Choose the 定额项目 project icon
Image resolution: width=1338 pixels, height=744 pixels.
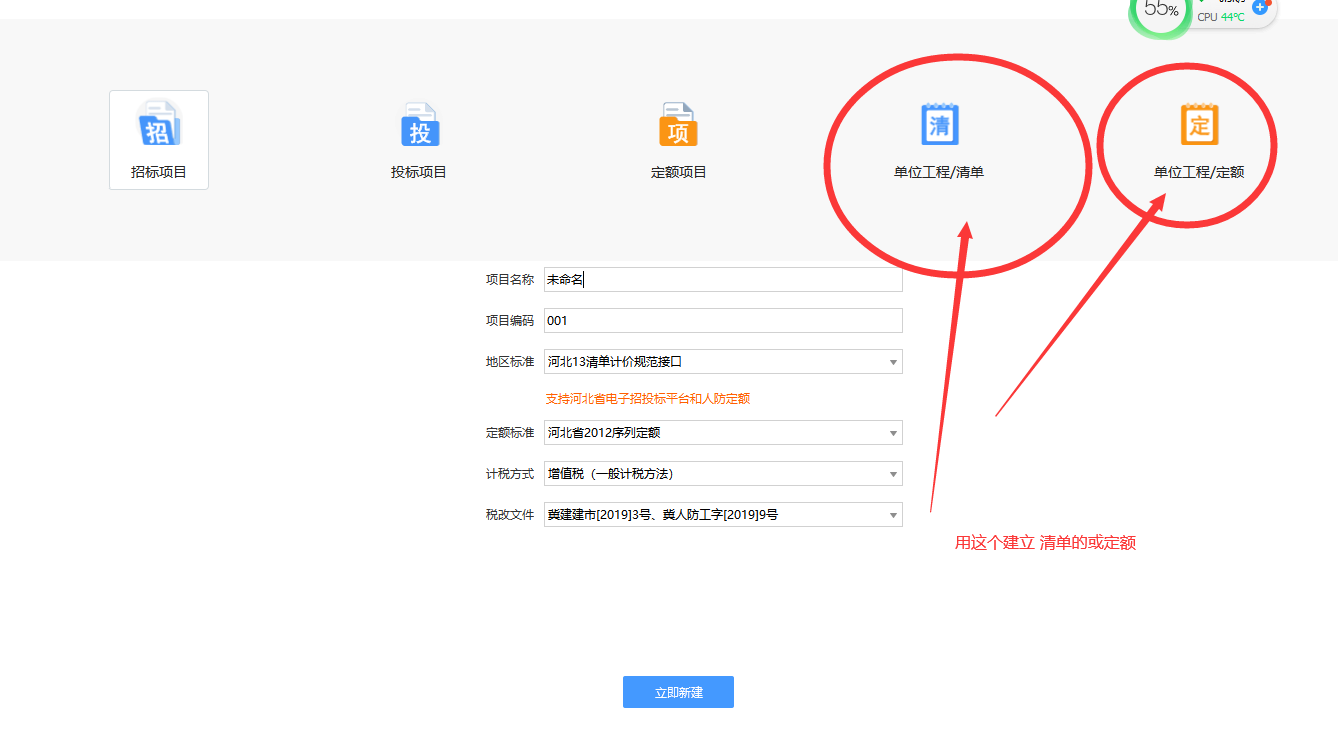679,124
